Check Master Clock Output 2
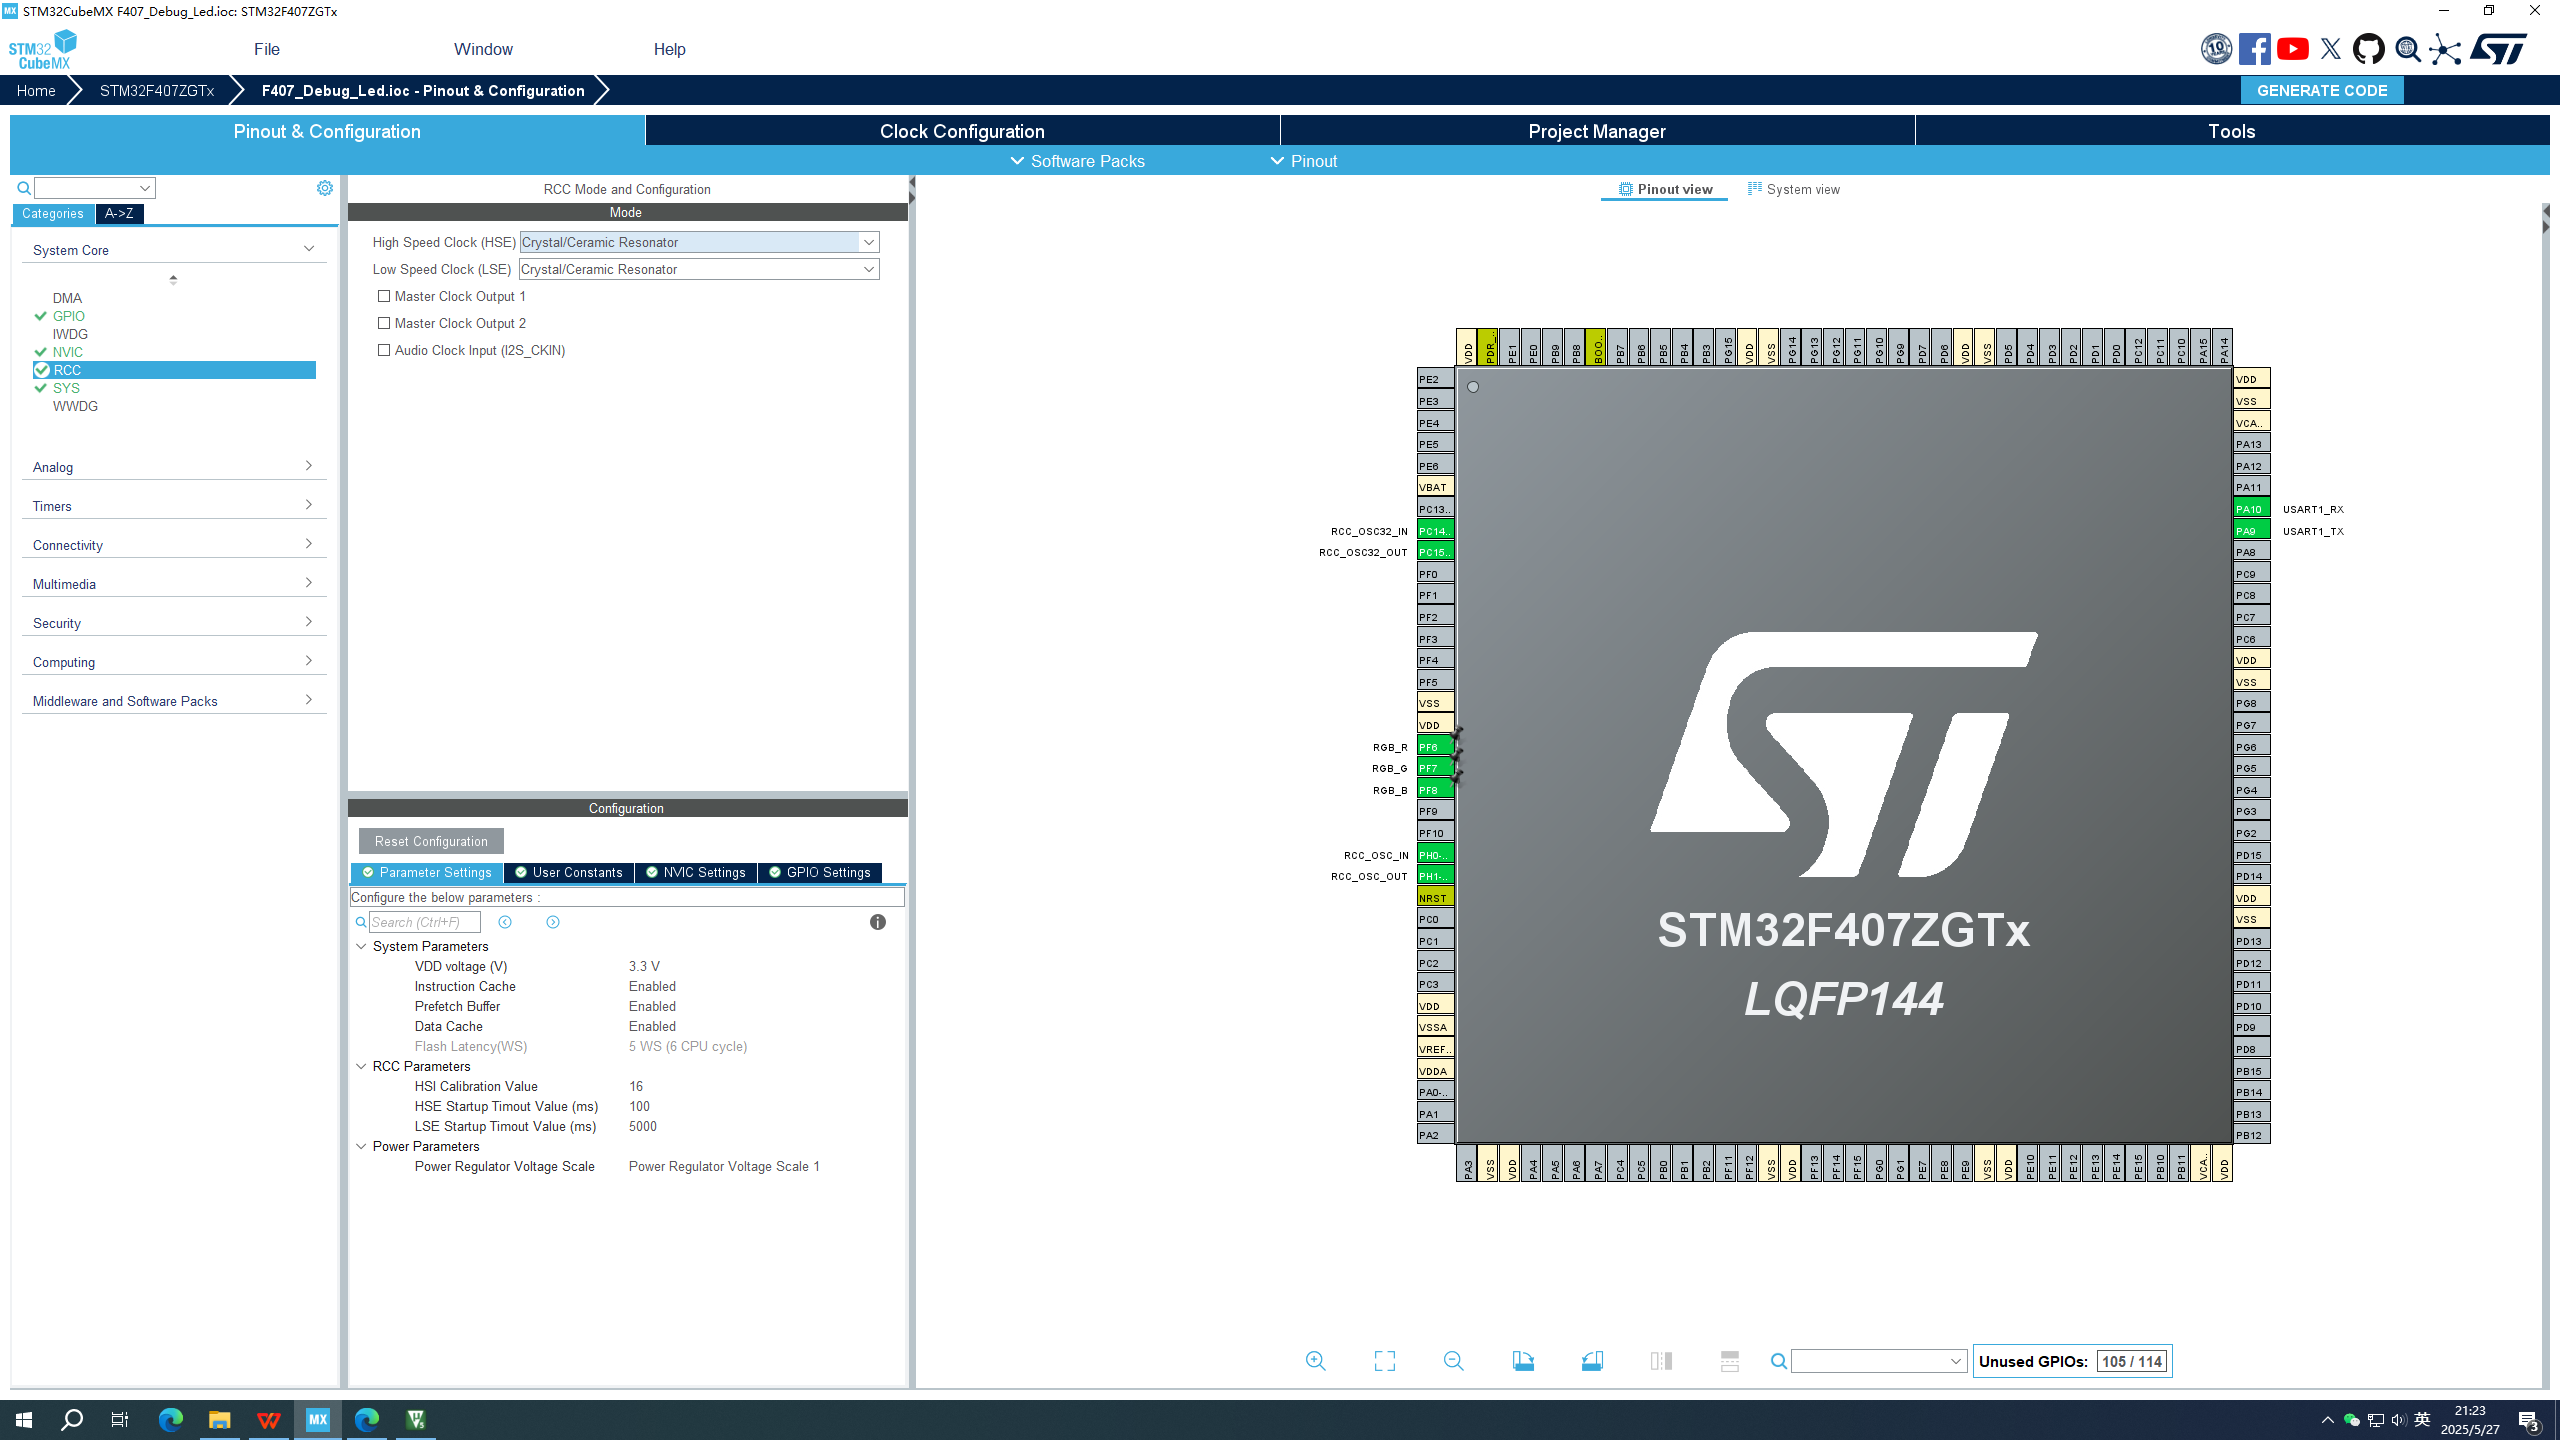This screenshot has height=1440, width=2560. click(383, 323)
